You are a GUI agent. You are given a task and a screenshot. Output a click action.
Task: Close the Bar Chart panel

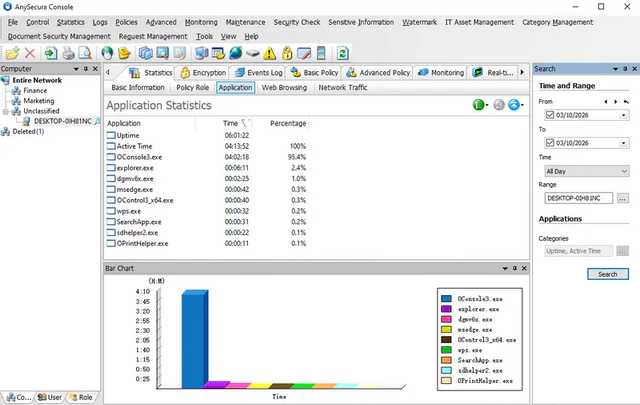524,268
